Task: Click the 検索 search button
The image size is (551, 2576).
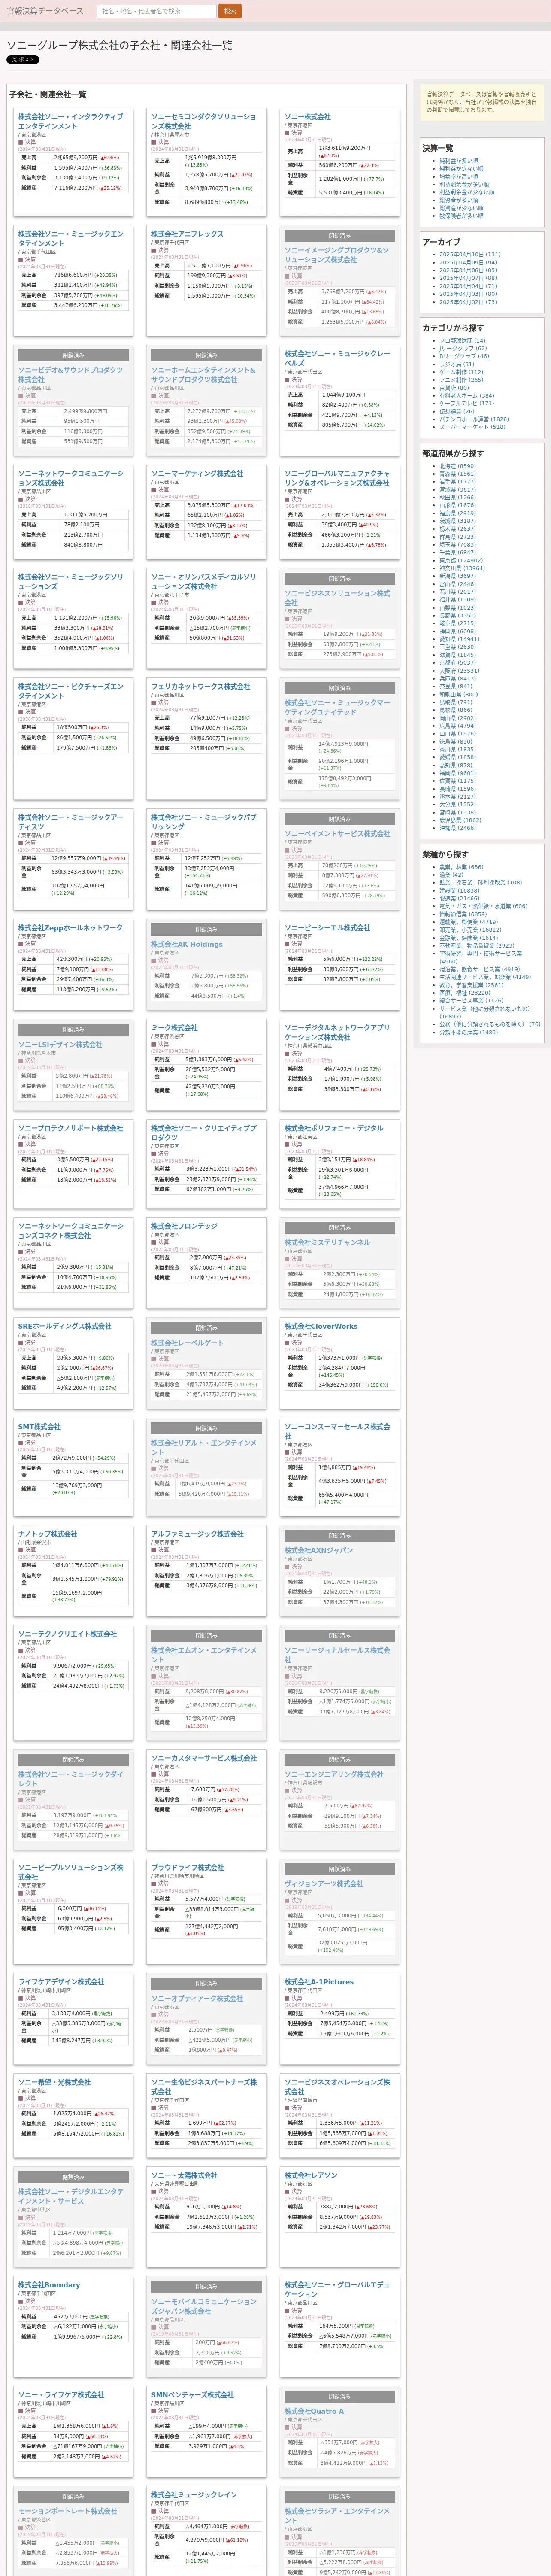Action: [229, 11]
